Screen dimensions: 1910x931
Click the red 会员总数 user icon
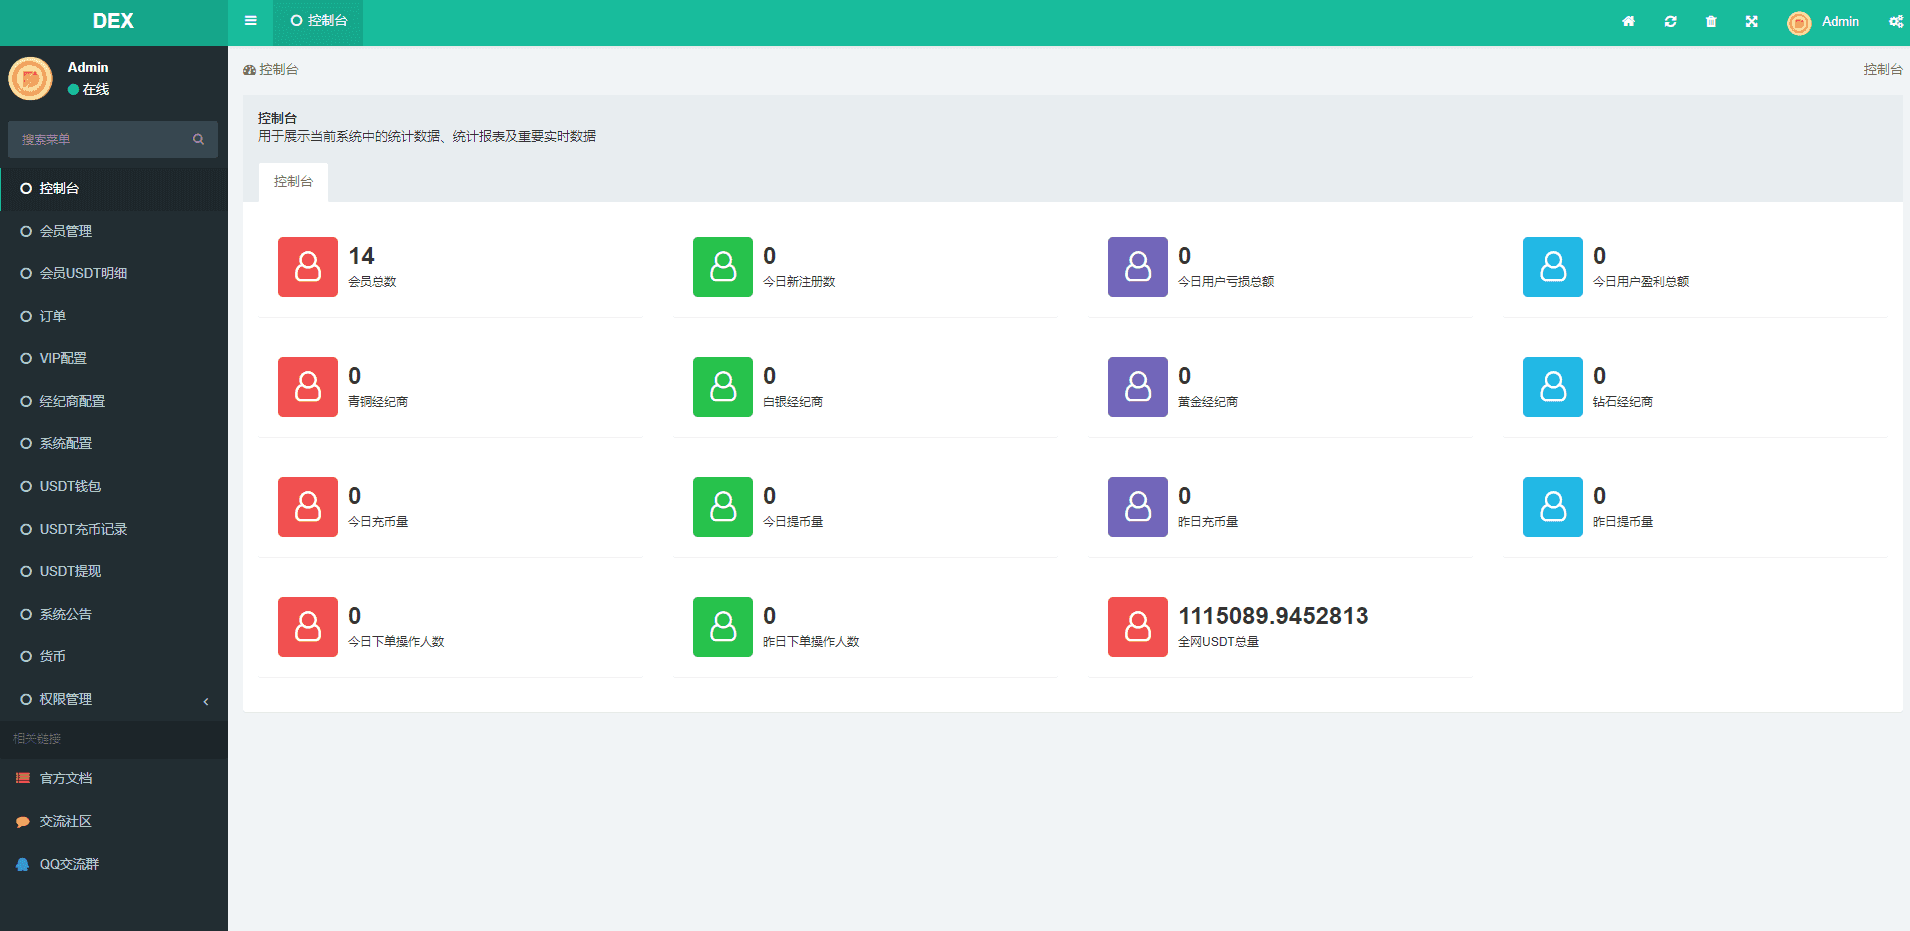tap(308, 267)
